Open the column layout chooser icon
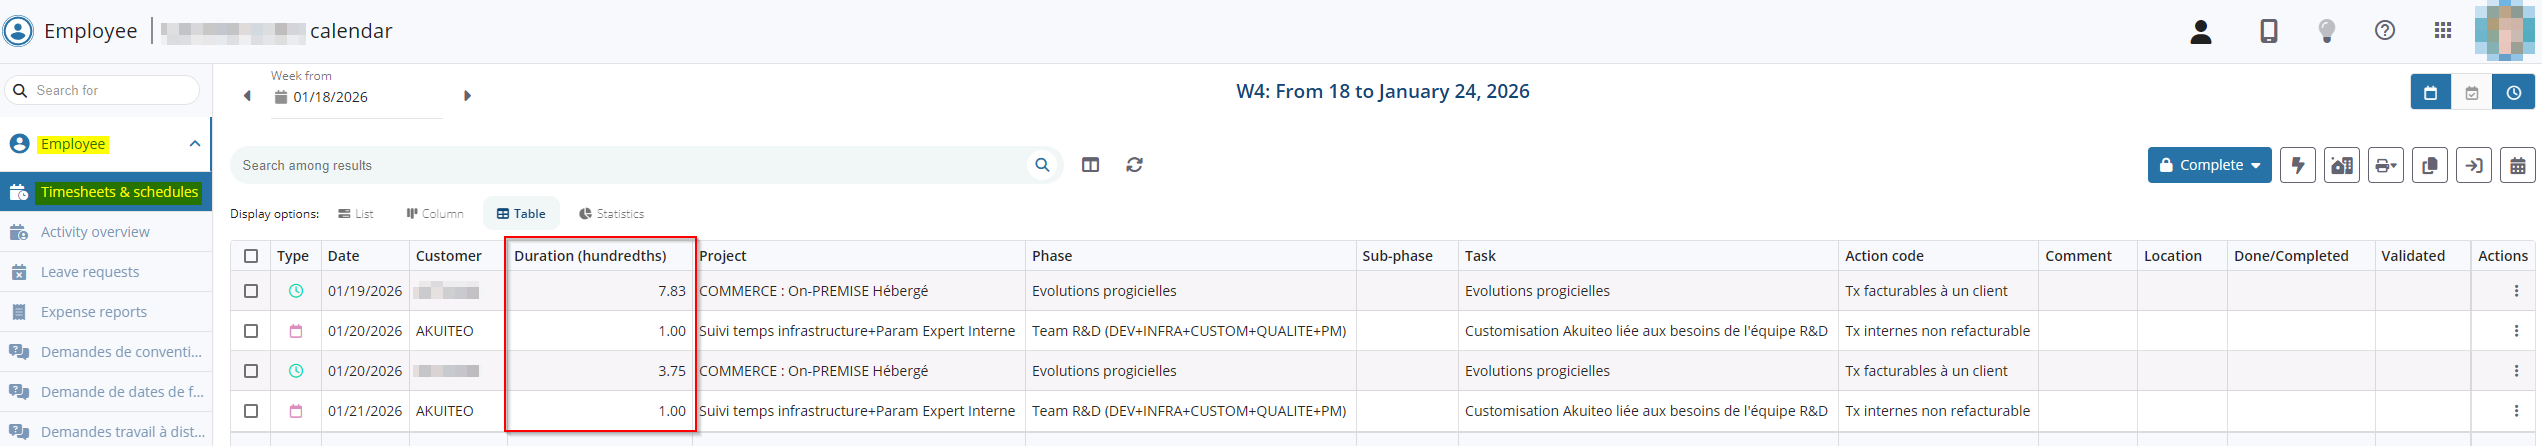The width and height of the screenshot is (2542, 446). point(1090,165)
